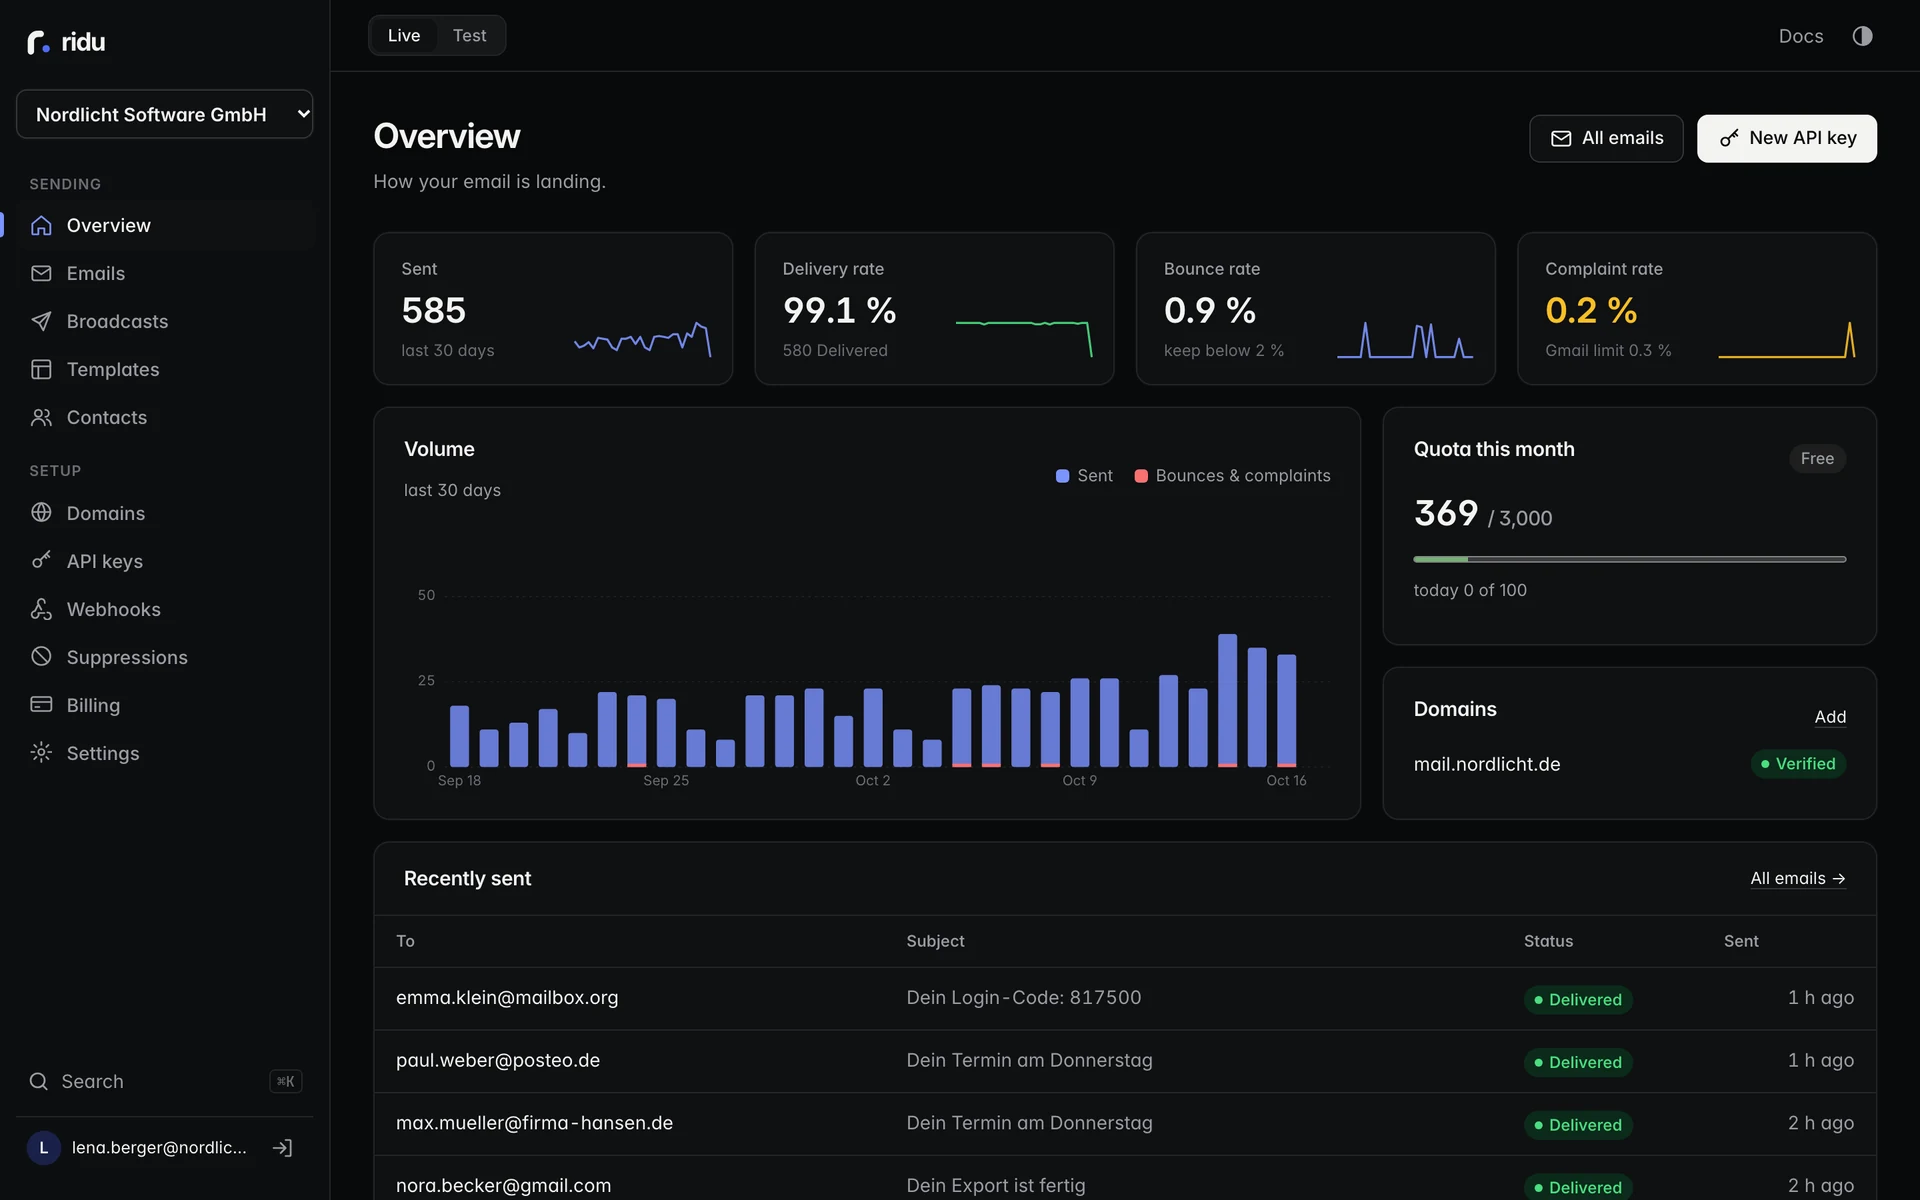The image size is (1920, 1200).
Task: Open the Docs link
Action: (1800, 36)
